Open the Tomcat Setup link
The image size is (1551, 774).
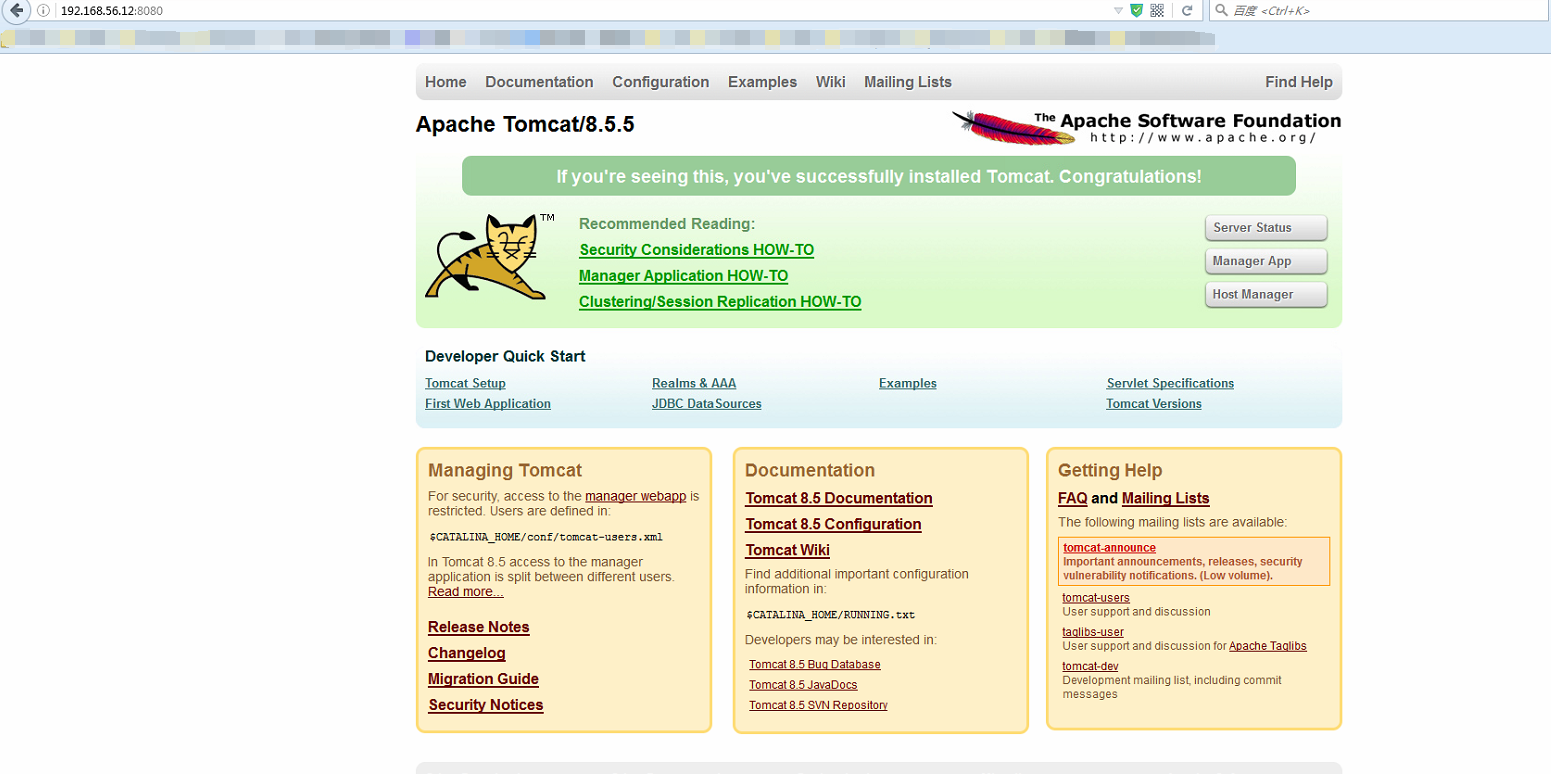465,383
